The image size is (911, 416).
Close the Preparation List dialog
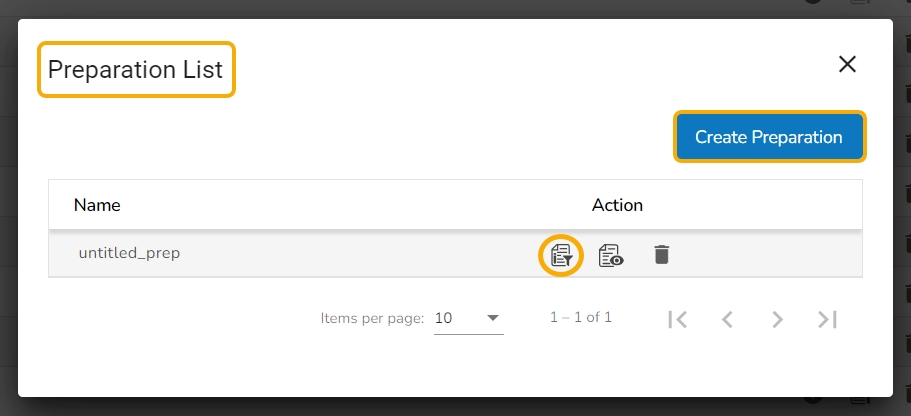(847, 64)
